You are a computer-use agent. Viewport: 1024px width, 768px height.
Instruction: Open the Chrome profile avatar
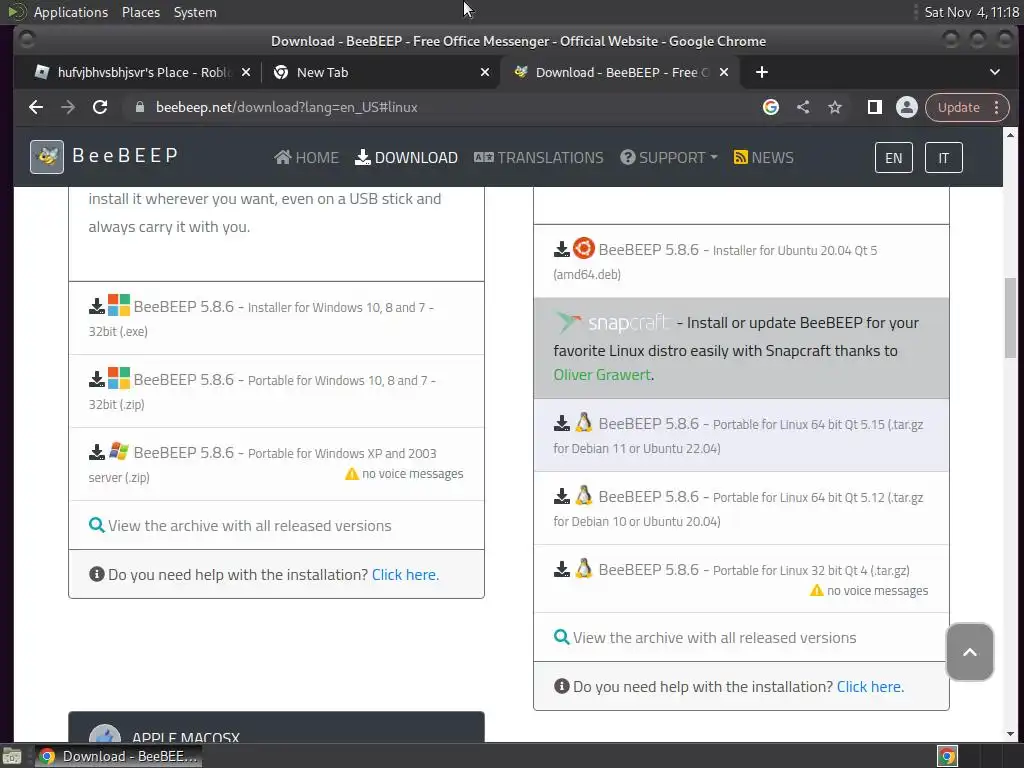(x=906, y=107)
